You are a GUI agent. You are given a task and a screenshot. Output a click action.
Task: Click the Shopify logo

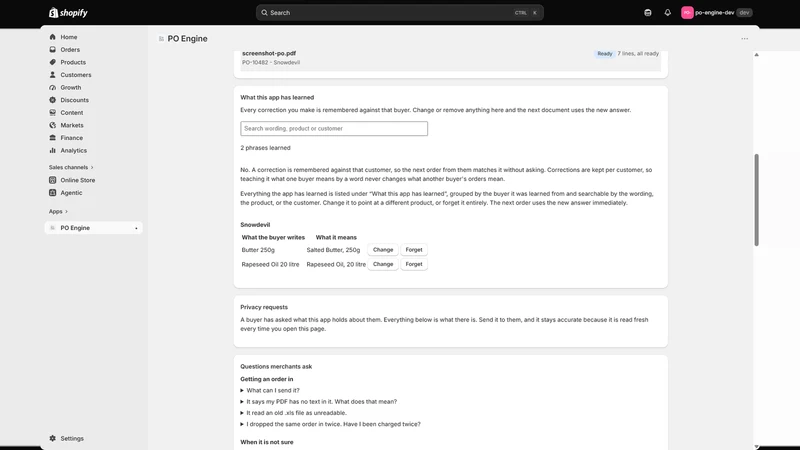[x=68, y=13]
